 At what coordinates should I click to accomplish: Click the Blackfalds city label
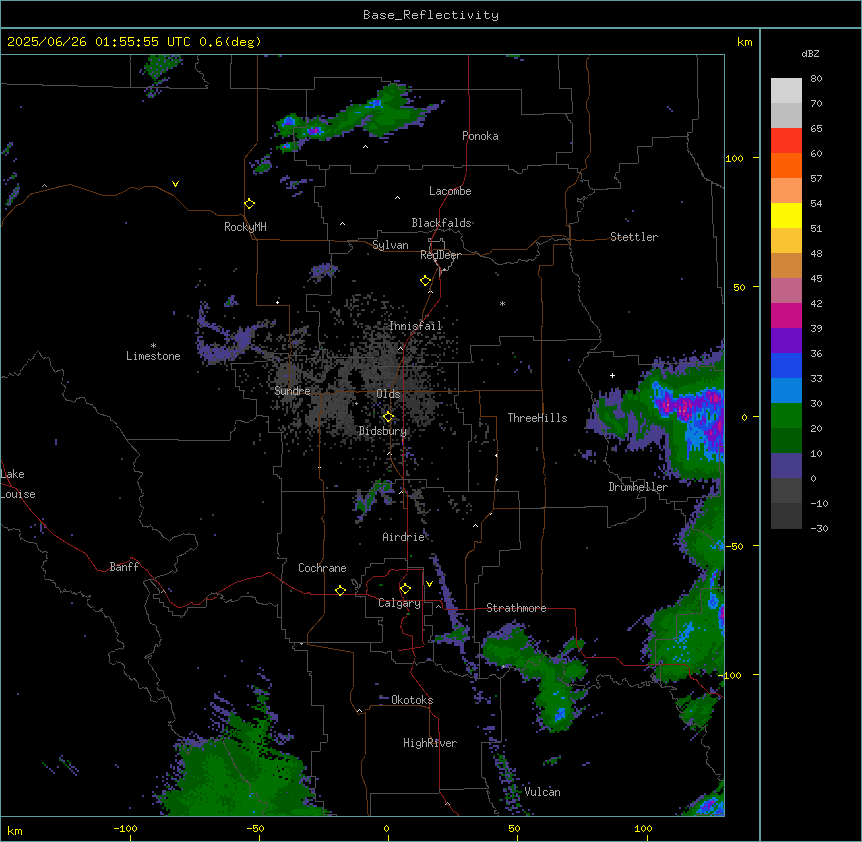pos(441,223)
